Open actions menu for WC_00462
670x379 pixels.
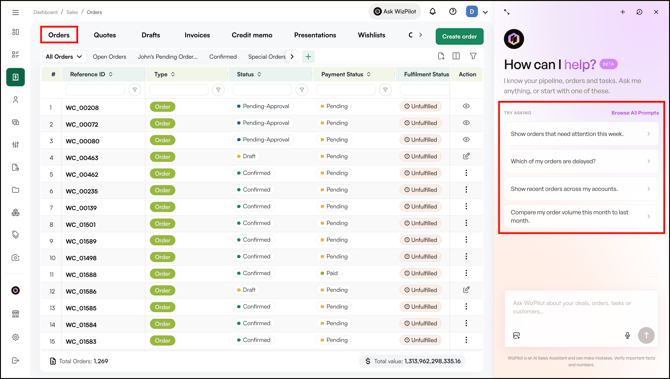point(466,173)
